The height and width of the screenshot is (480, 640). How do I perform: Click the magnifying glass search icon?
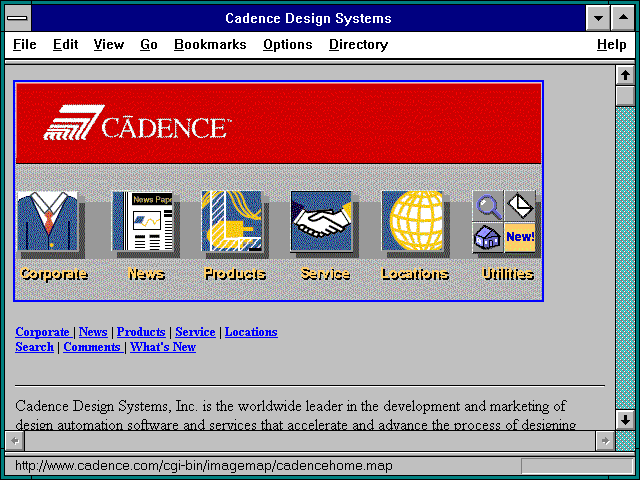pyautogui.click(x=488, y=206)
